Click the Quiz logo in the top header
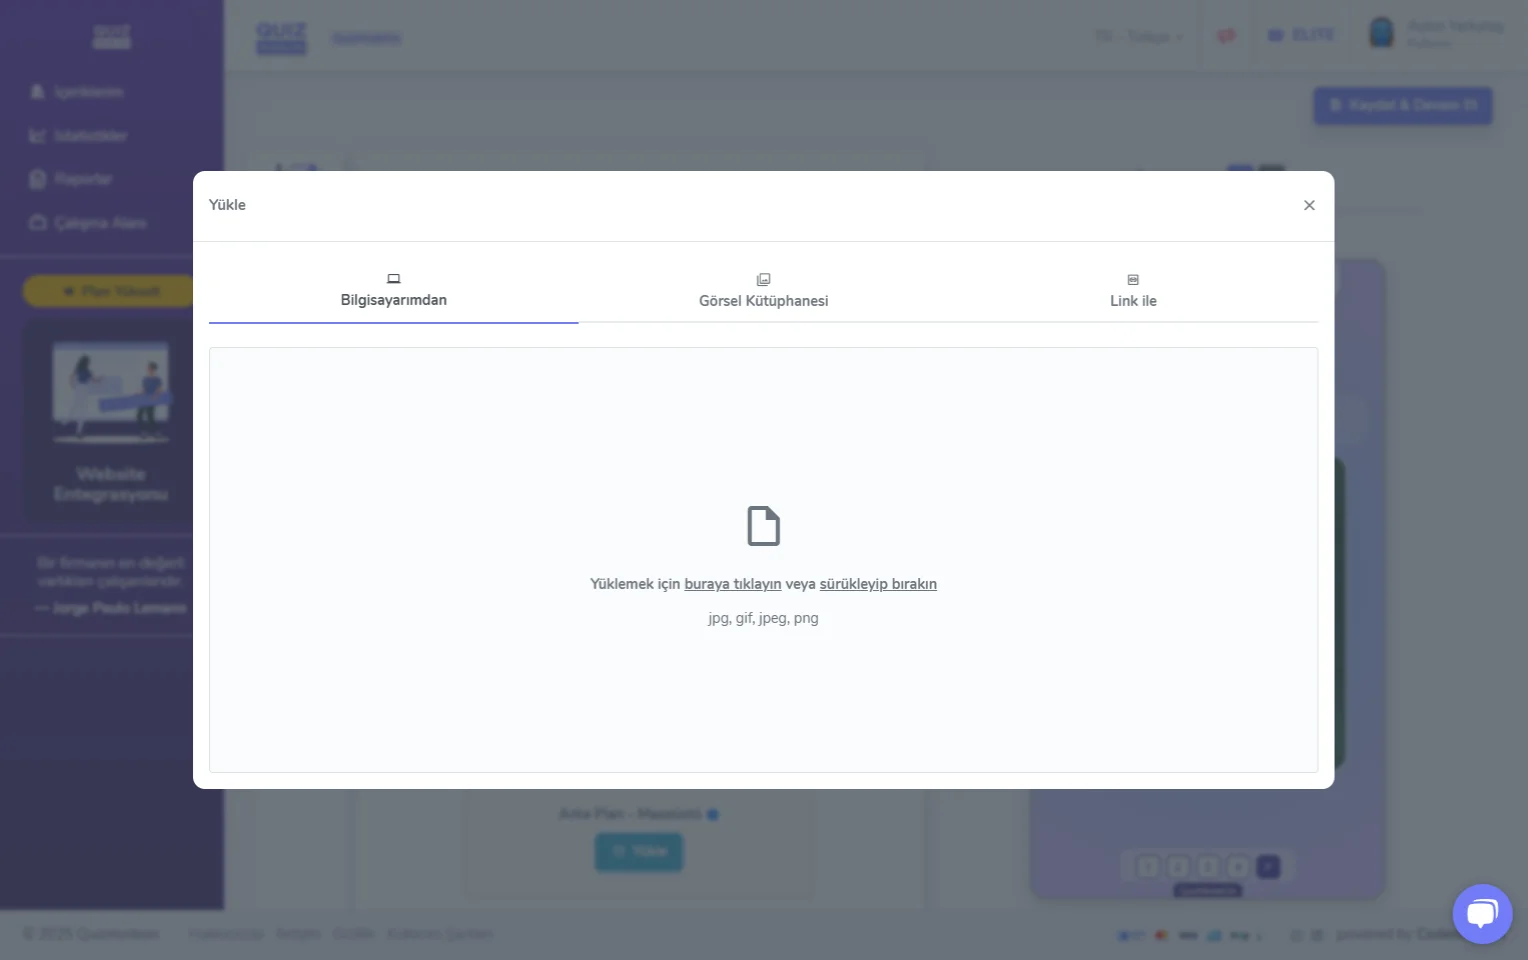The image size is (1528, 960). (x=281, y=37)
